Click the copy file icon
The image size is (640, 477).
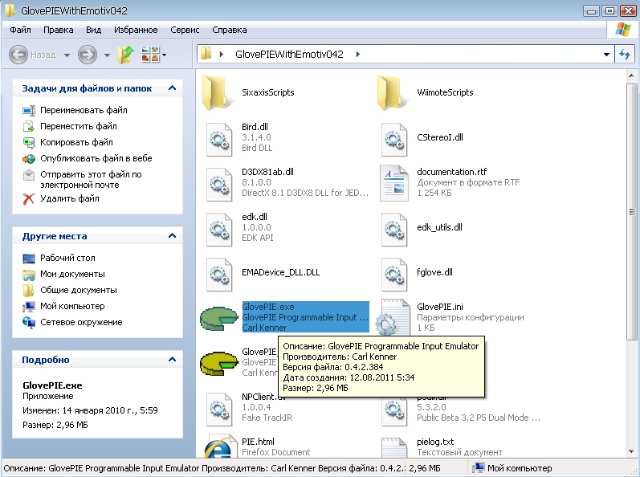pos(29,142)
